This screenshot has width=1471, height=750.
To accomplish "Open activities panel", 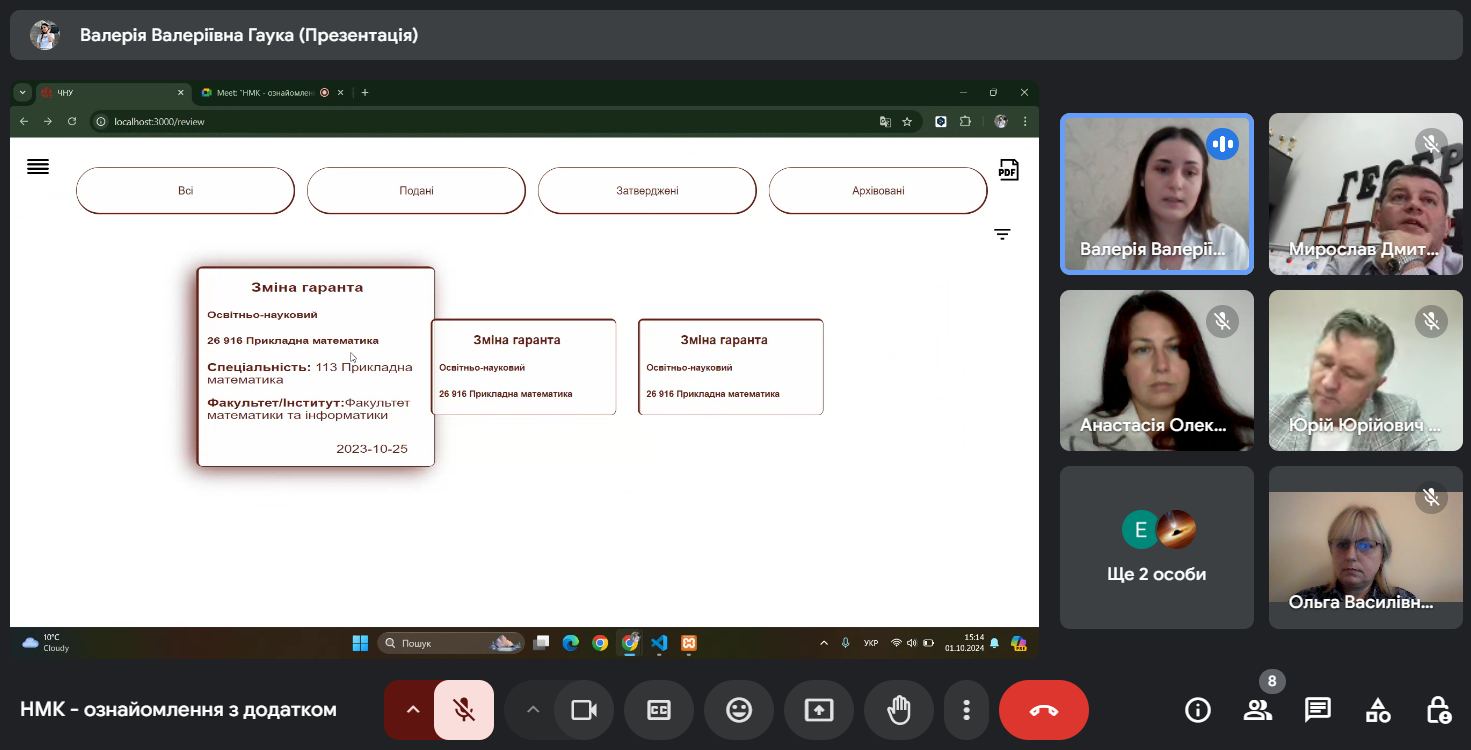I will (x=1378, y=710).
